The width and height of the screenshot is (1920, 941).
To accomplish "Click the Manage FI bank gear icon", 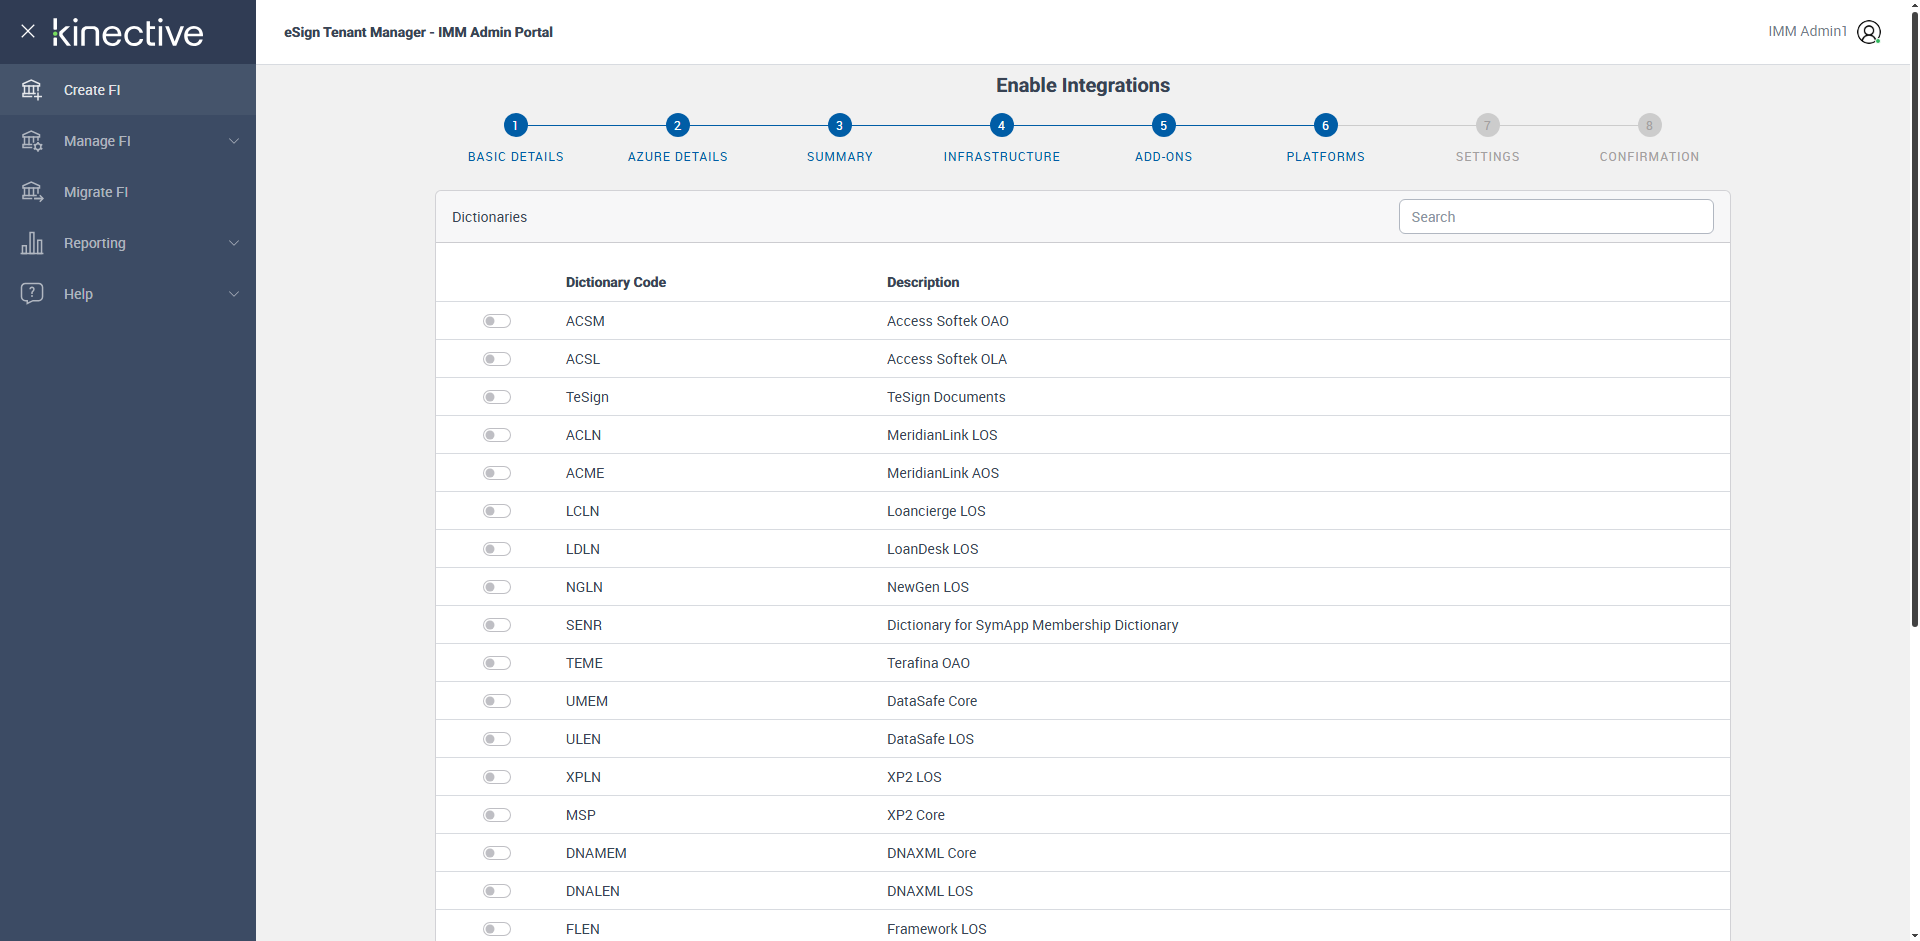I will coord(32,141).
